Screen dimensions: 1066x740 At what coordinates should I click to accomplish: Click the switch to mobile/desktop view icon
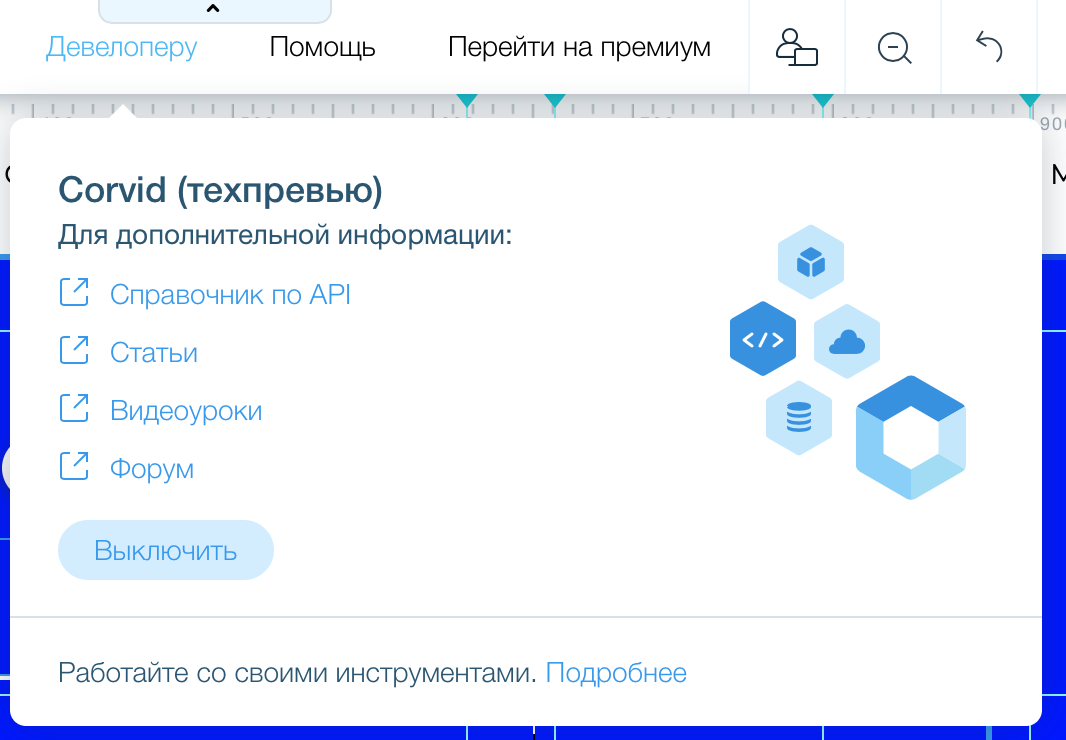797,48
